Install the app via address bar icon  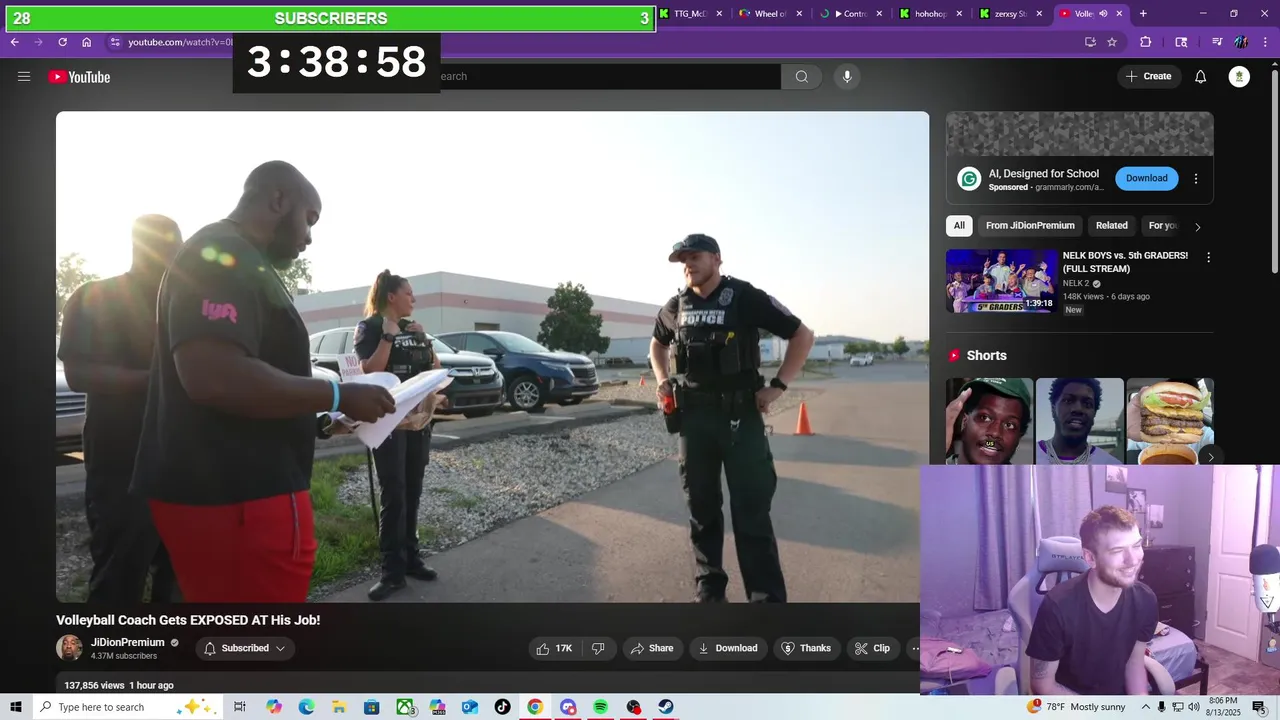1090,42
